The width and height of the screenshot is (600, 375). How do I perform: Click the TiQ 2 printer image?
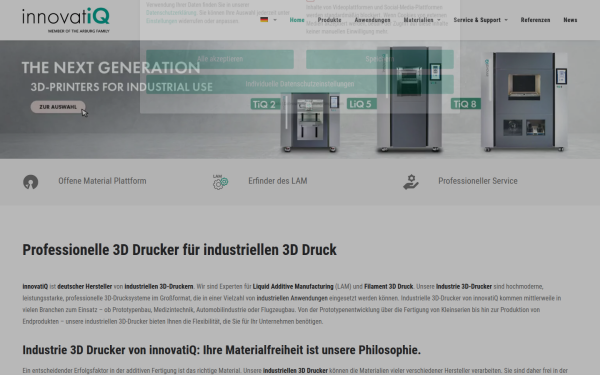(310, 122)
